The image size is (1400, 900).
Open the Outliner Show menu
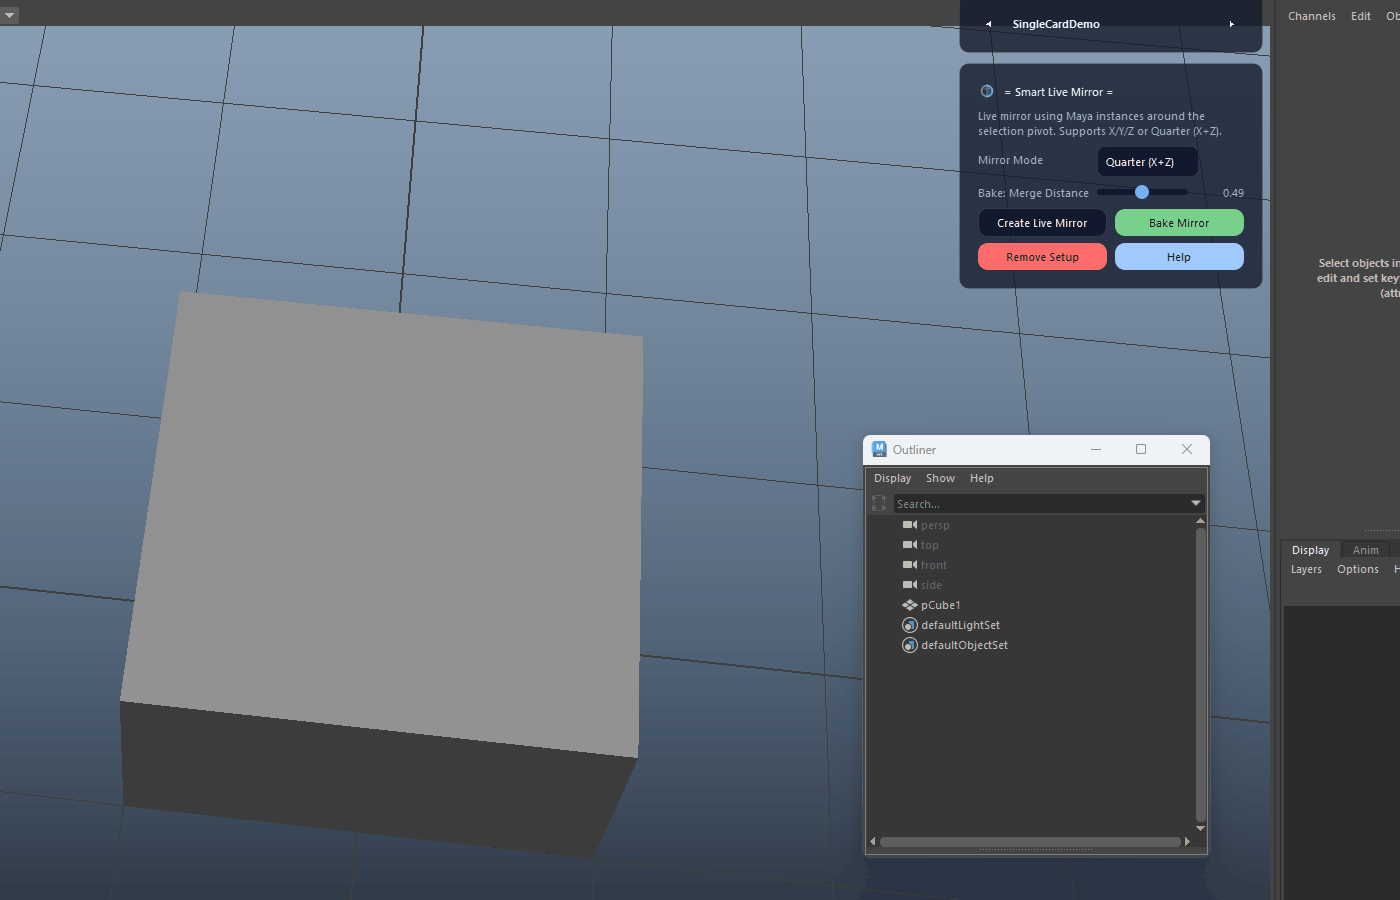[x=940, y=478]
